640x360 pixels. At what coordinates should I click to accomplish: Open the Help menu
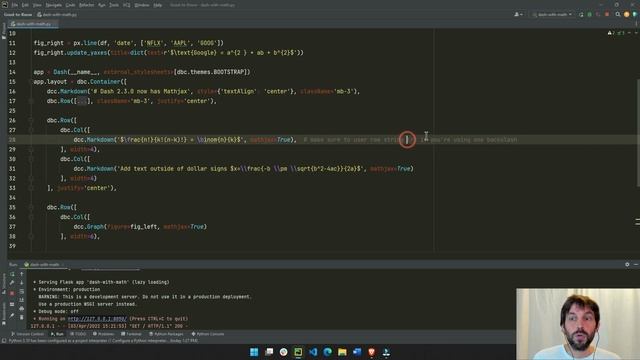158,5
